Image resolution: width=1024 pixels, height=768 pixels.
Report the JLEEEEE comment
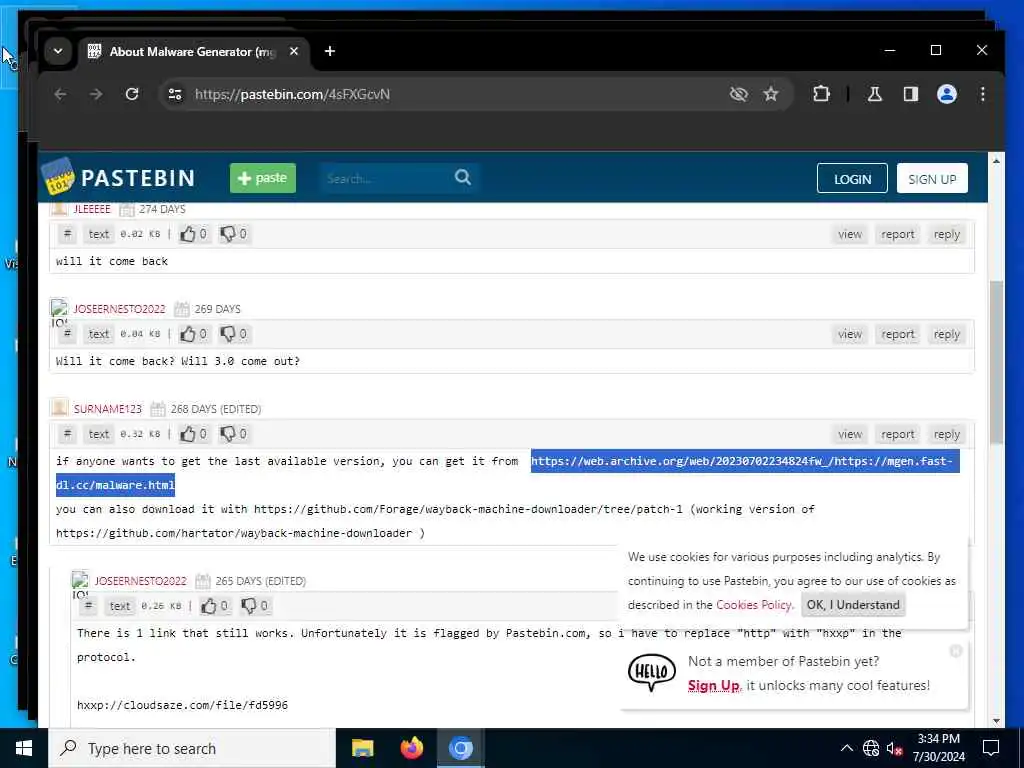[897, 234]
